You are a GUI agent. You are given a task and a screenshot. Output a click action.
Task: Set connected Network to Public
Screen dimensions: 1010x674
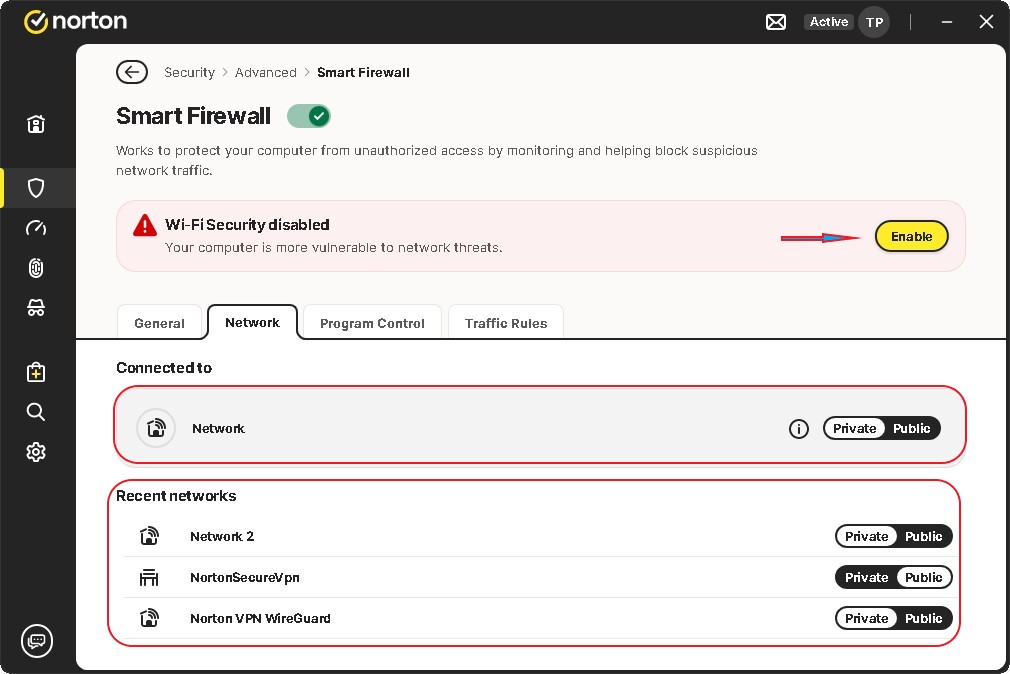click(911, 429)
